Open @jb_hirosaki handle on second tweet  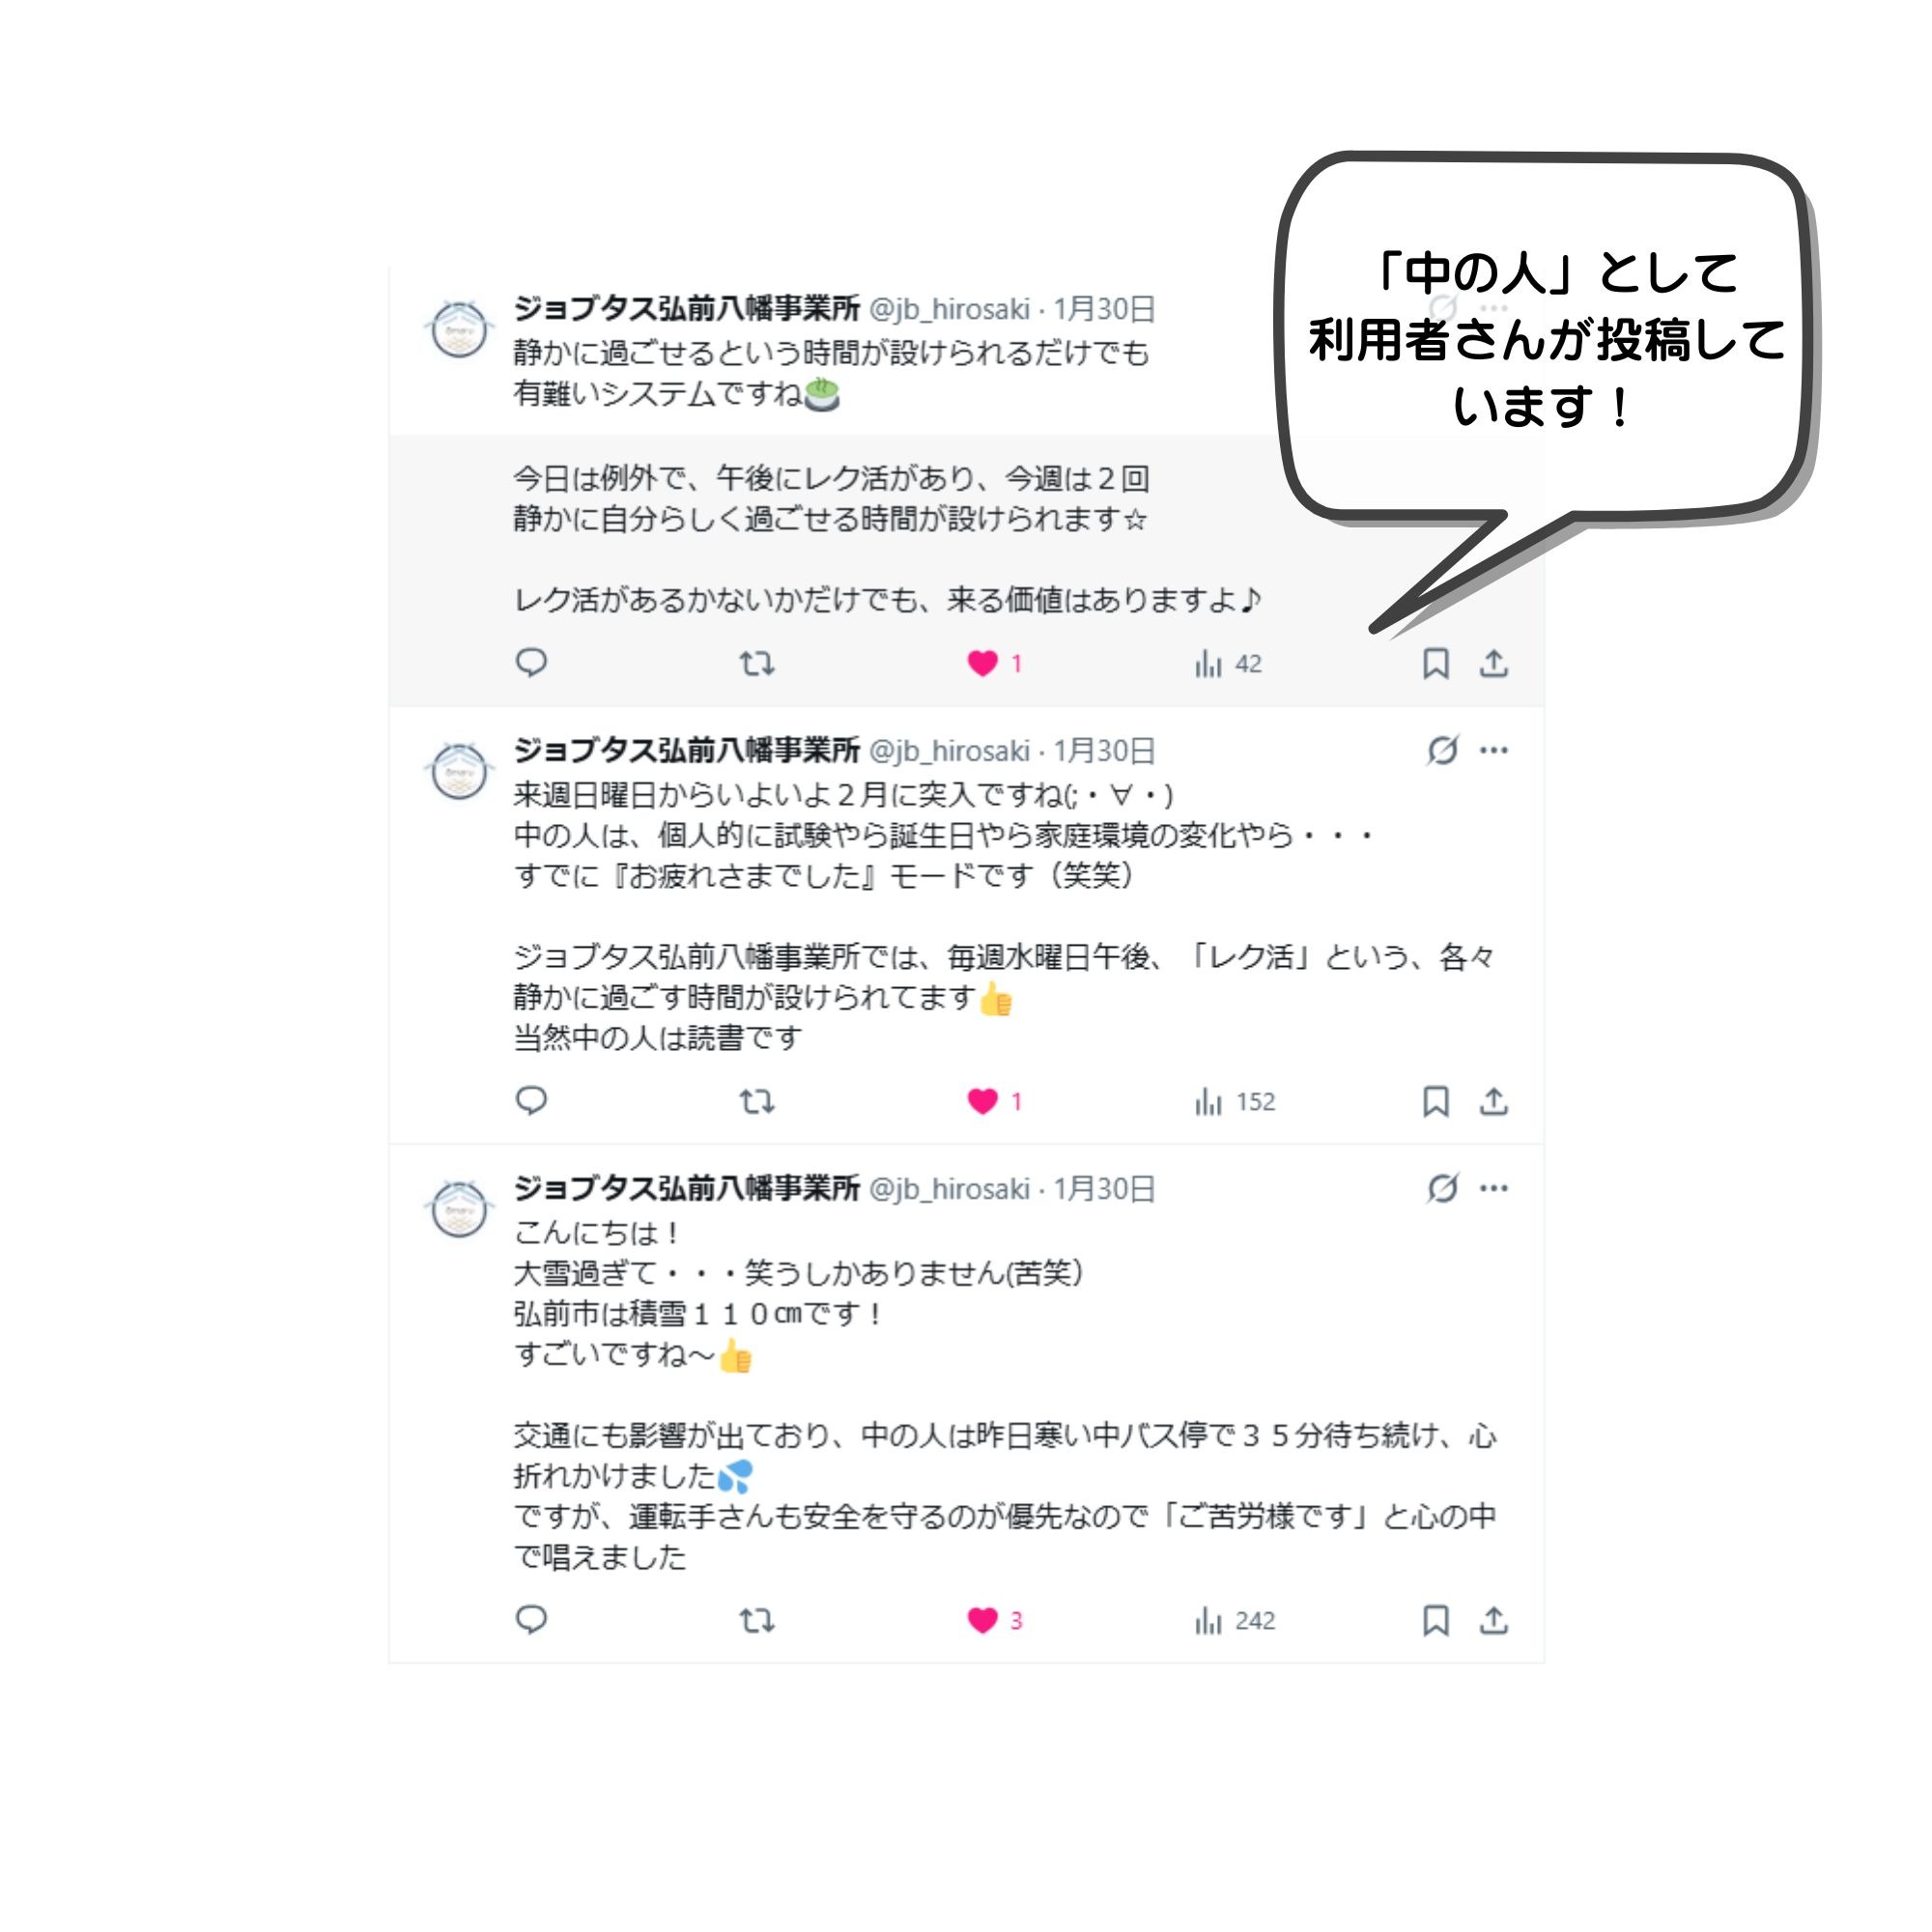(949, 751)
